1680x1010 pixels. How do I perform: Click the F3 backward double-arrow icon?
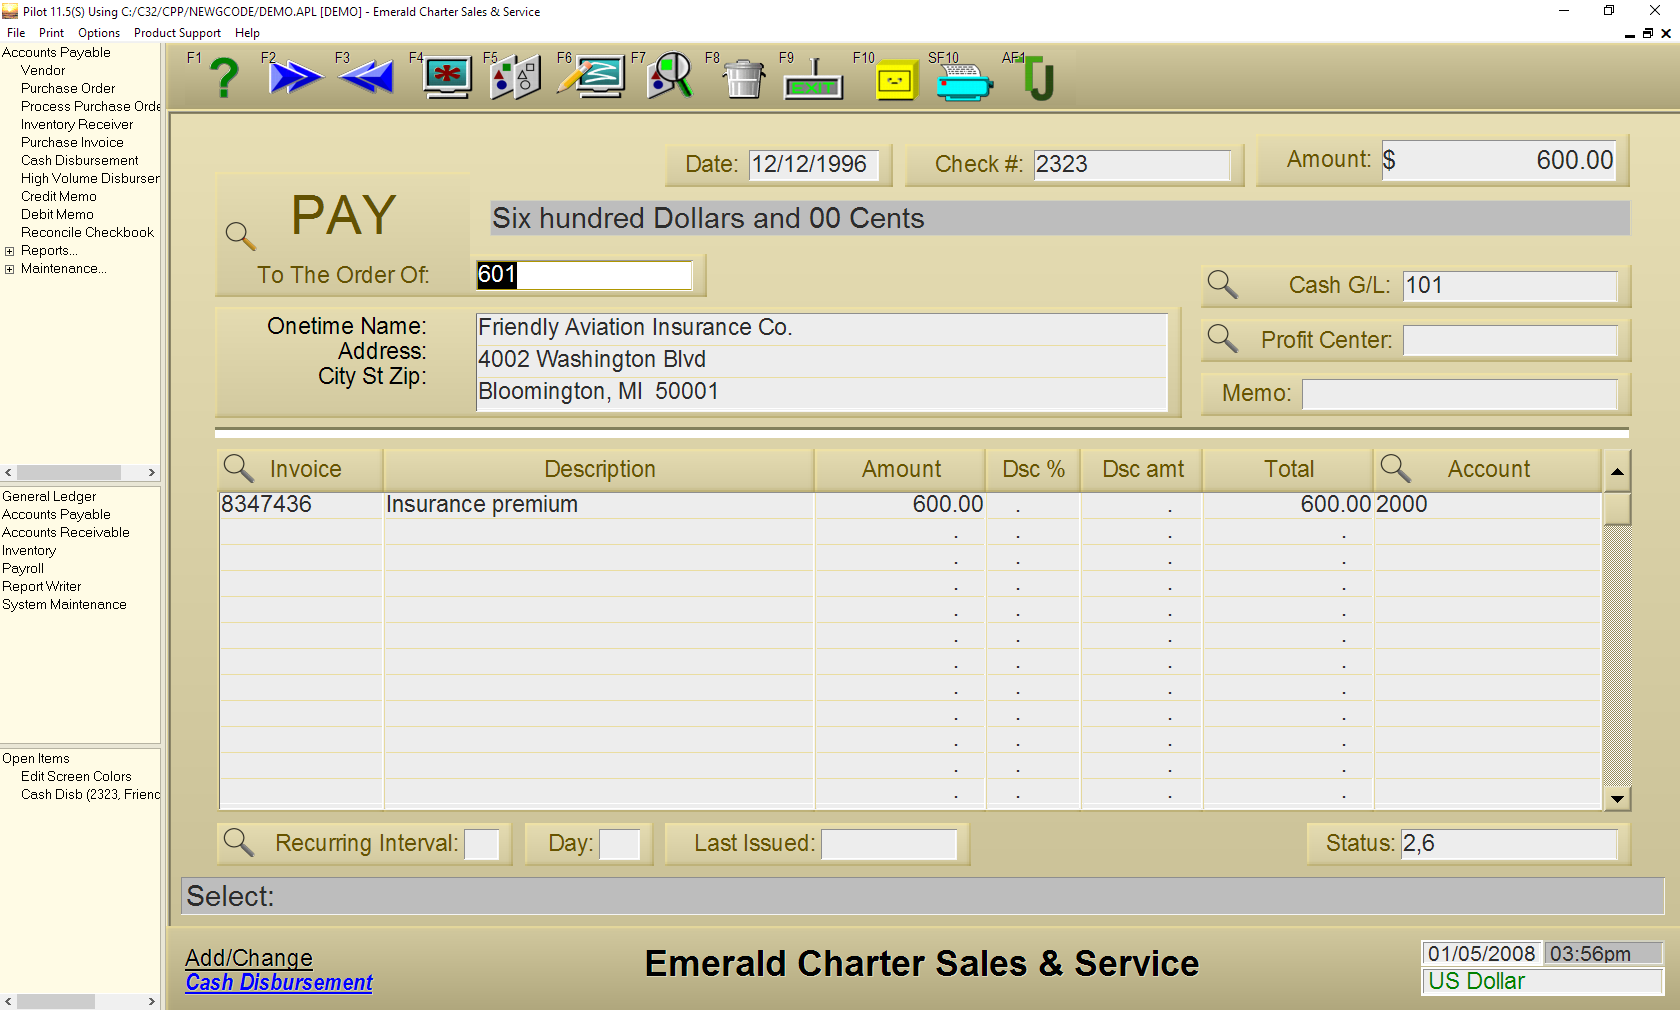point(367,78)
